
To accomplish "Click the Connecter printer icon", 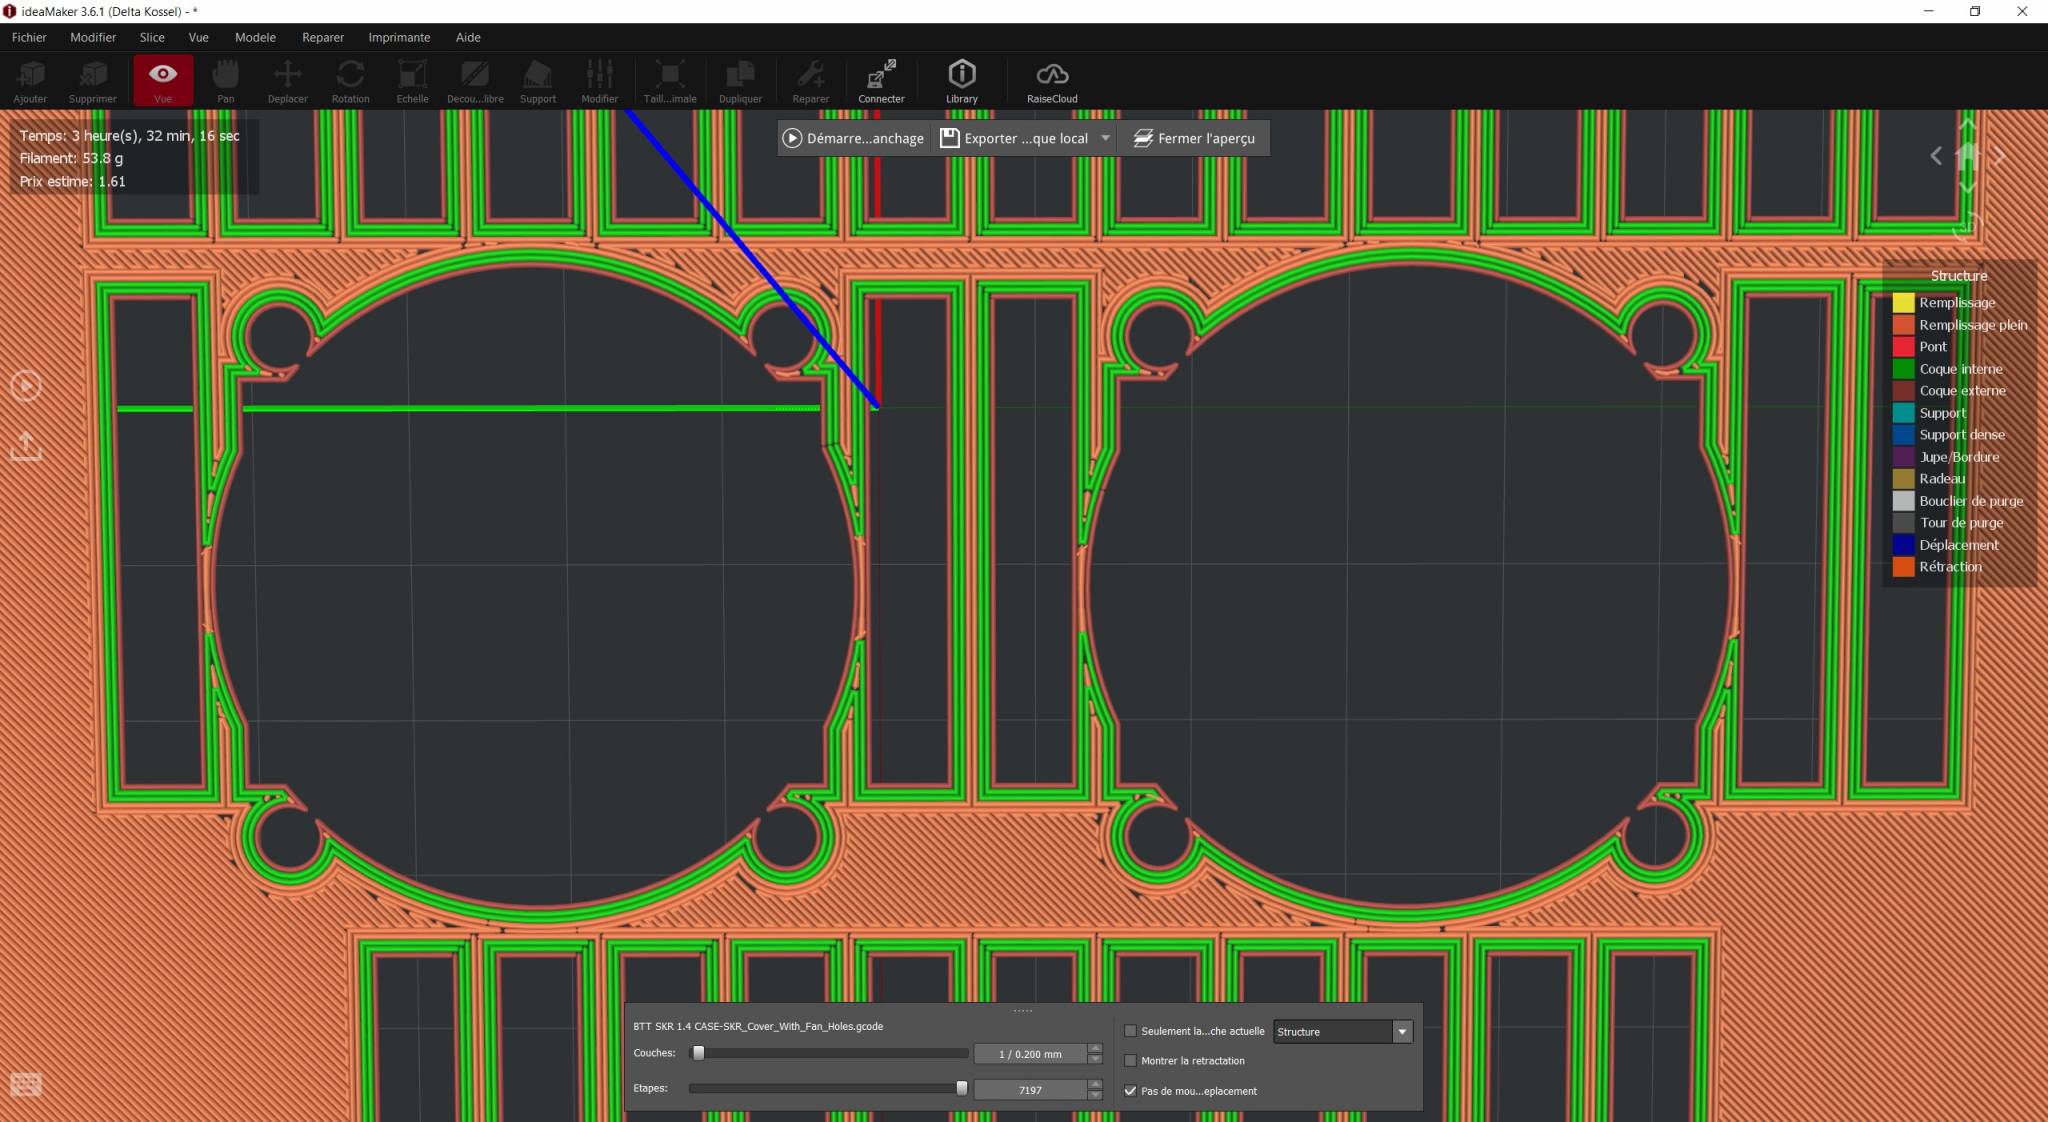I will pos(880,75).
